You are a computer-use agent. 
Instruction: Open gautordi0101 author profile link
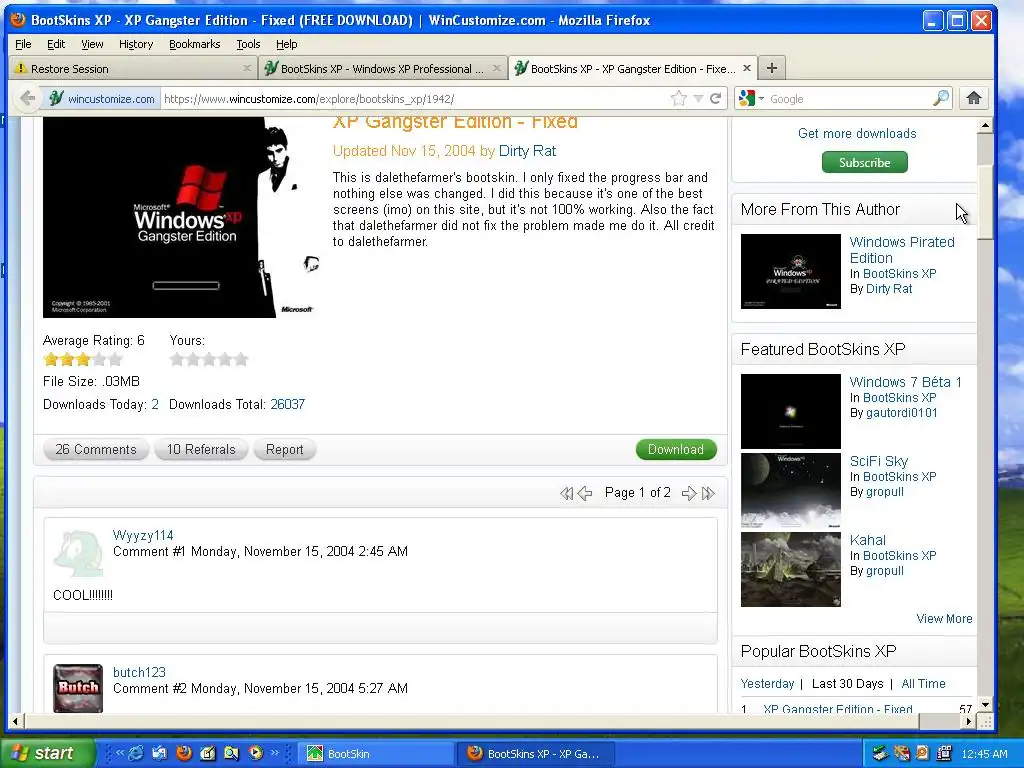pyautogui.click(x=901, y=413)
